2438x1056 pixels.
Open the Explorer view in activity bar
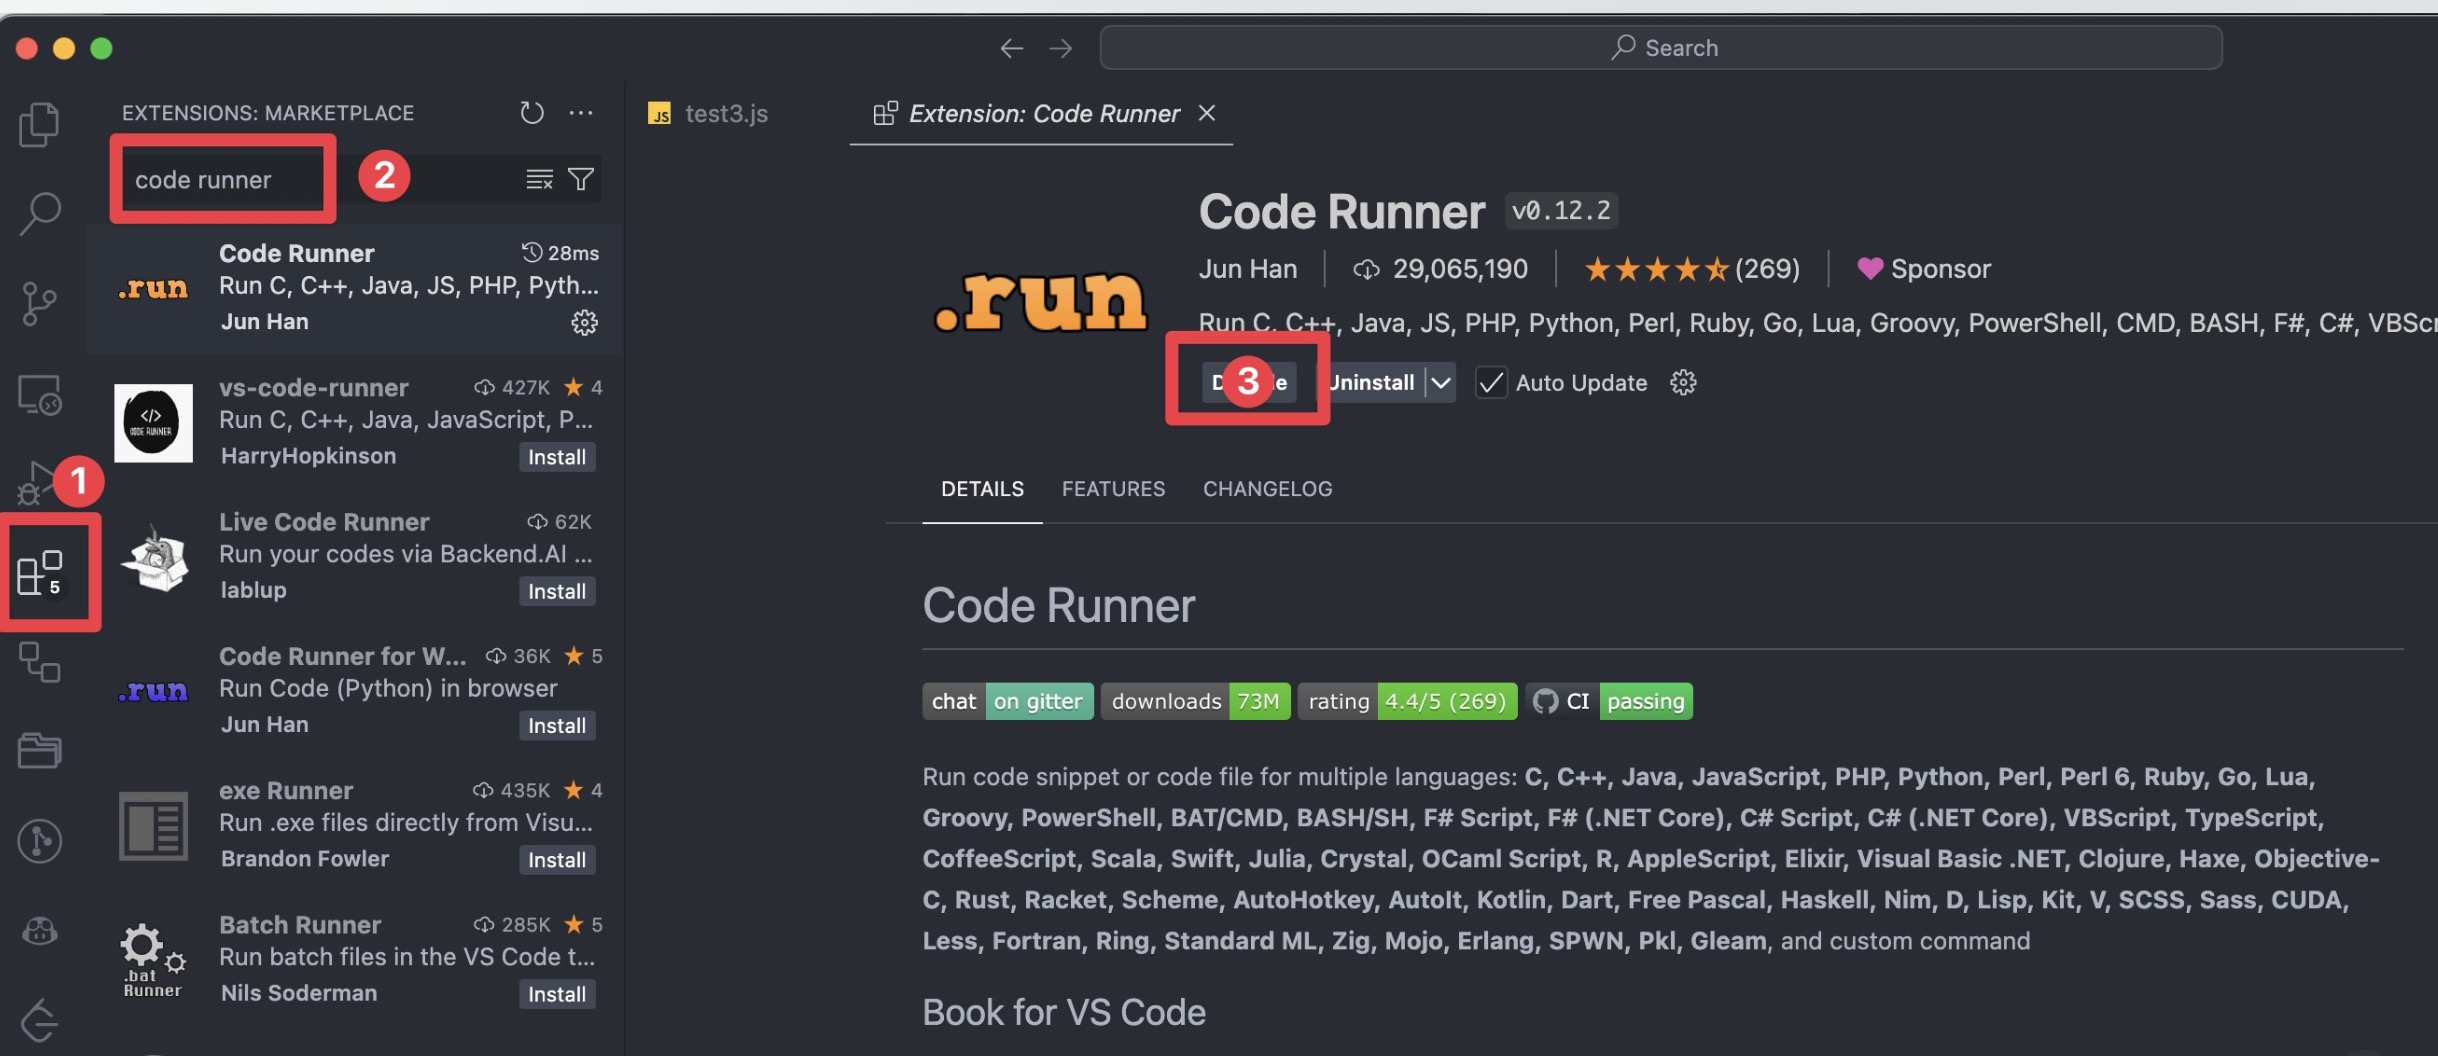[39, 124]
